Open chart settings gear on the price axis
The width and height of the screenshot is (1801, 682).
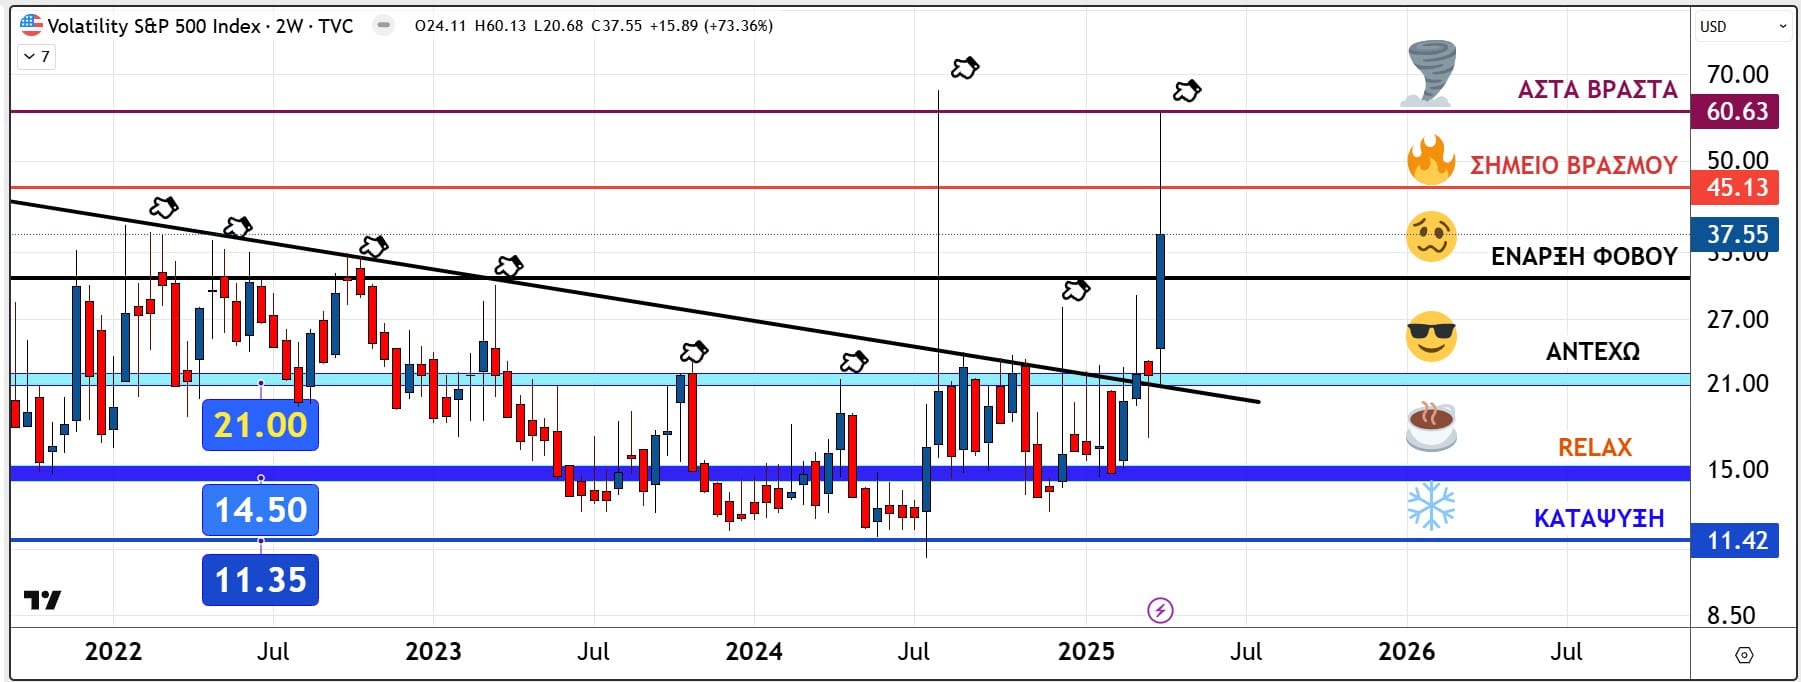click(1744, 655)
